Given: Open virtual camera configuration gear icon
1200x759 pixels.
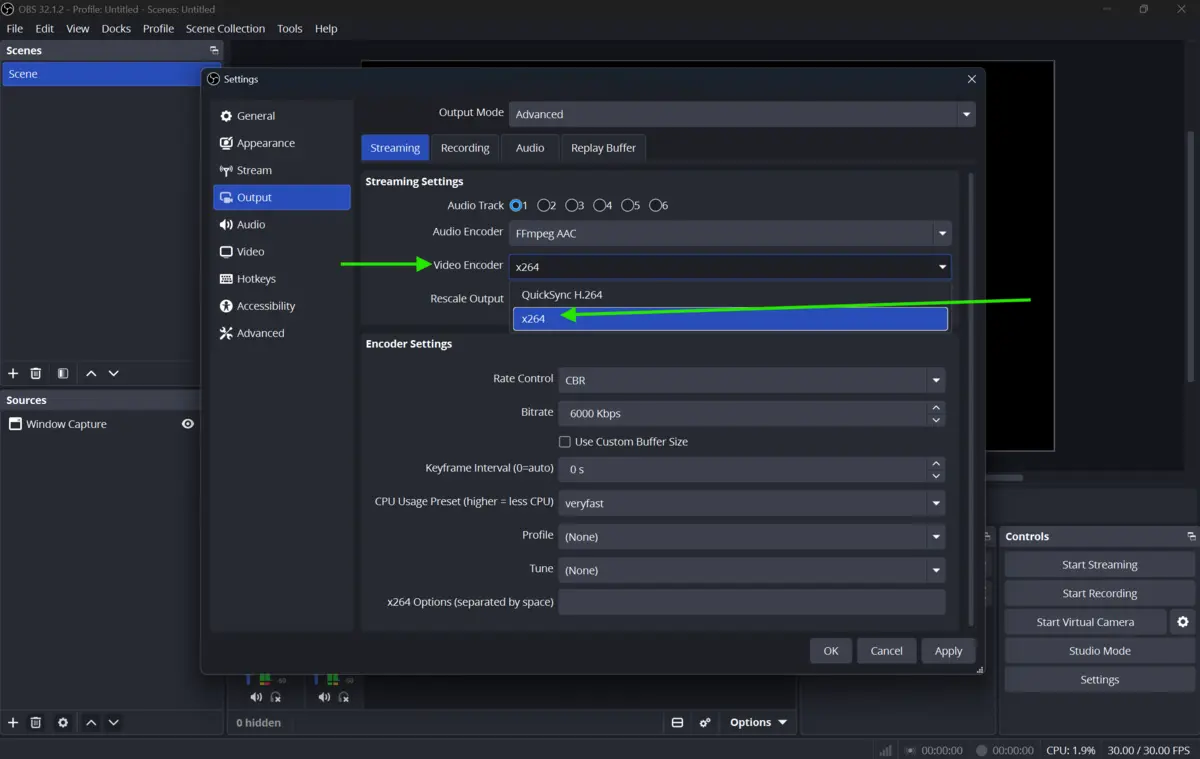Looking at the screenshot, I should point(1183,622).
